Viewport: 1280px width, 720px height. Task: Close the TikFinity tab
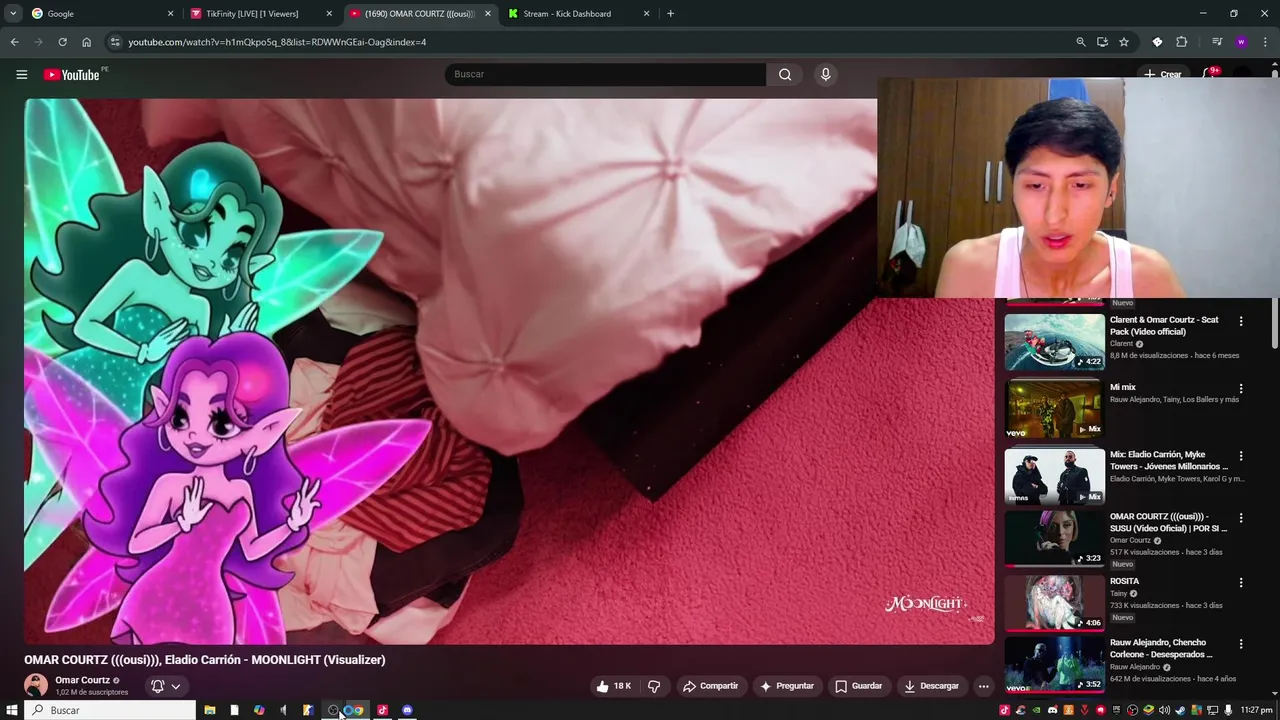(x=329, y=14)
